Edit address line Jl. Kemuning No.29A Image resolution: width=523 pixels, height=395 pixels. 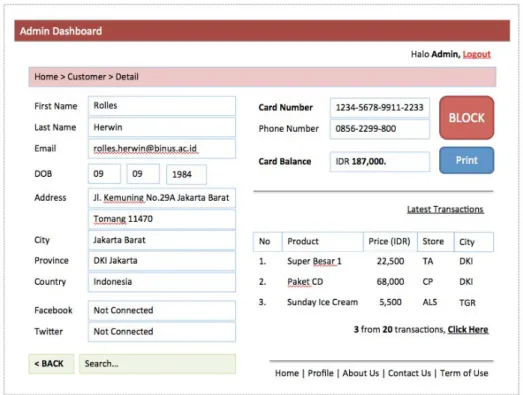coord(162,198)
